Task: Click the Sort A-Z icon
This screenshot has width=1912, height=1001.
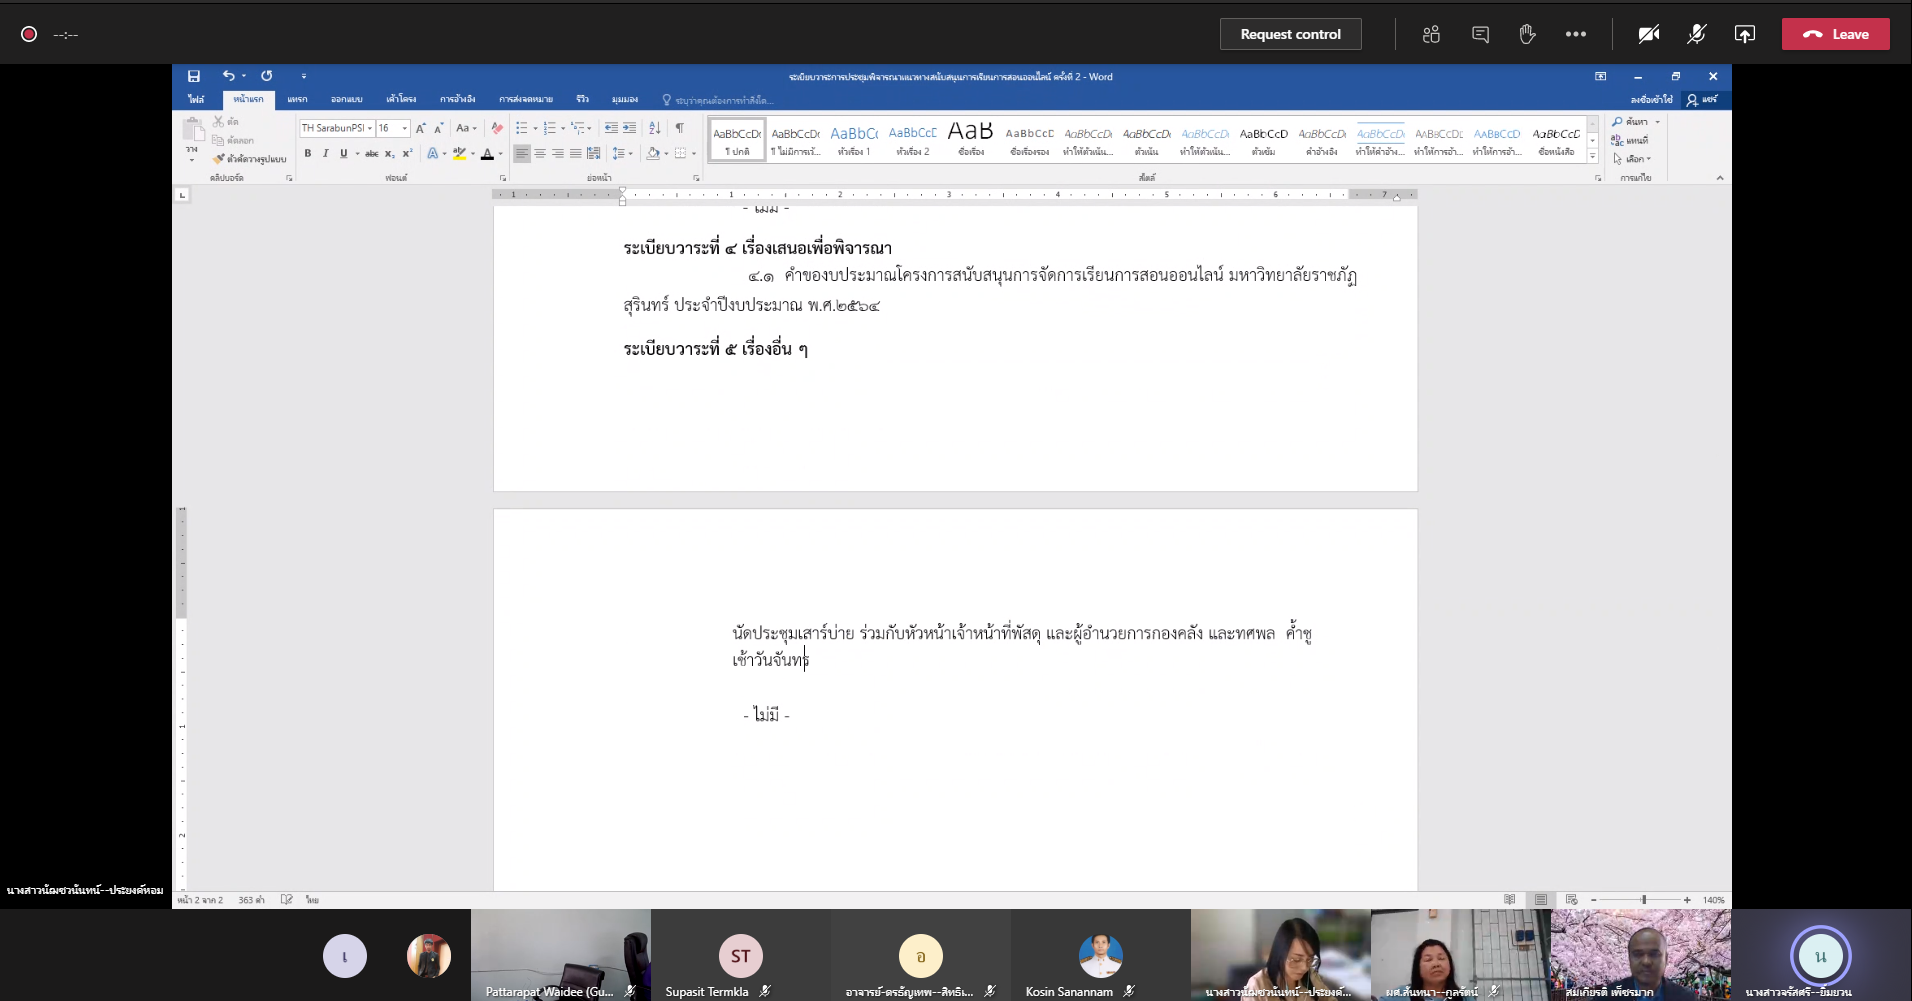Action: 654,128
